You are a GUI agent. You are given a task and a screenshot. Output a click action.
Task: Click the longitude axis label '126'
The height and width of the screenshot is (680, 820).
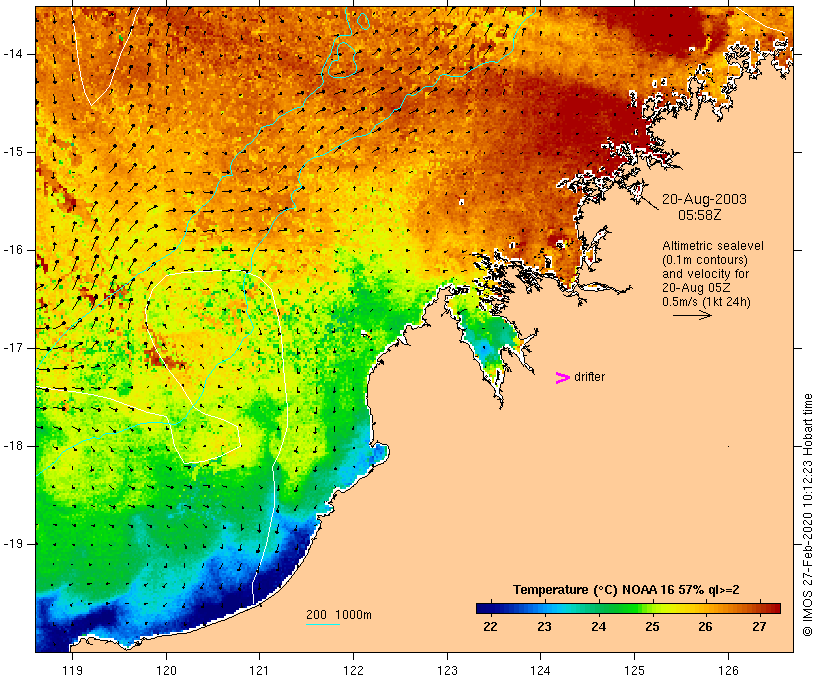[728, 670]
